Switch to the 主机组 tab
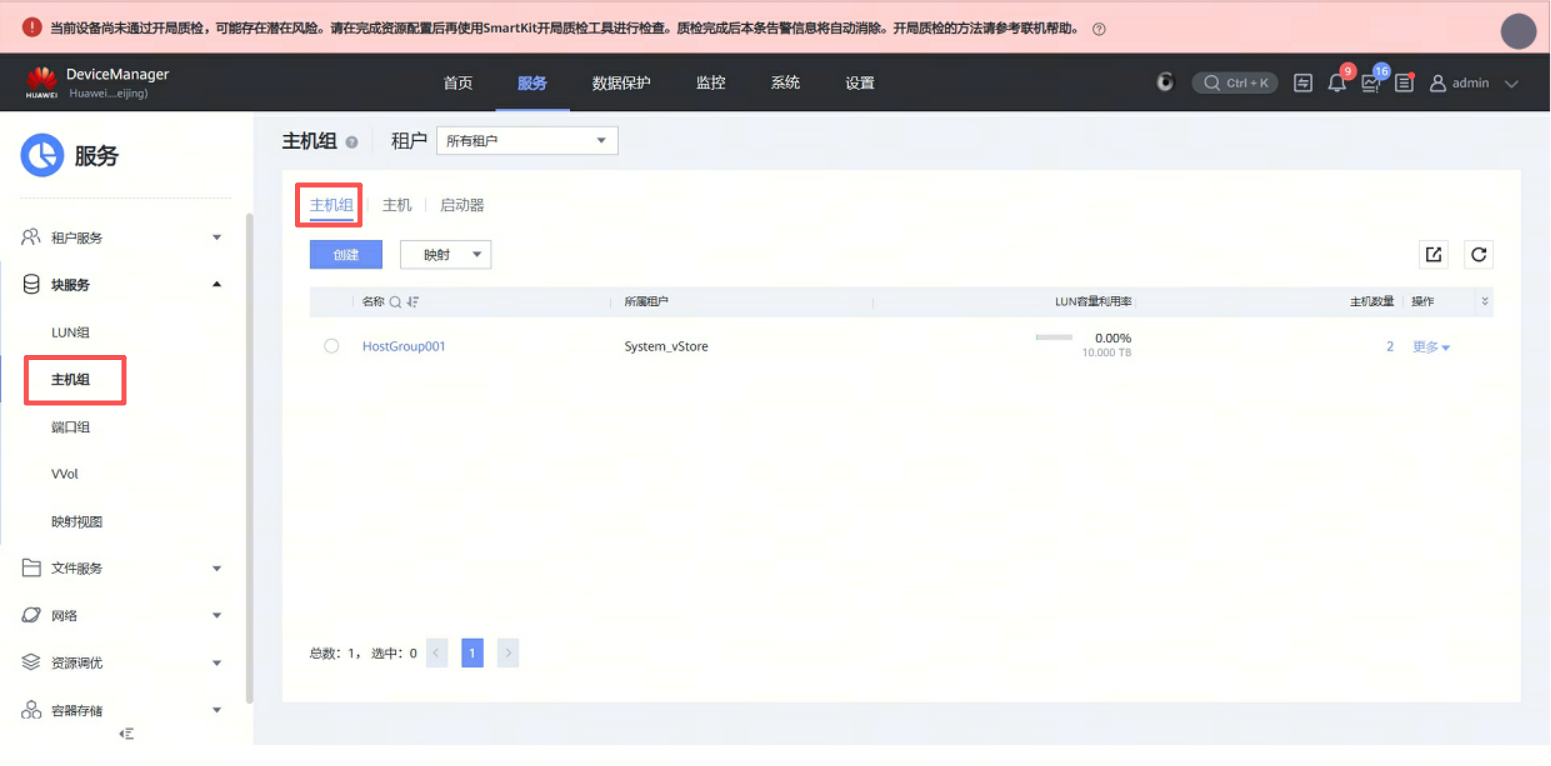The image size is (1551, 766). (x=331, y=205)
